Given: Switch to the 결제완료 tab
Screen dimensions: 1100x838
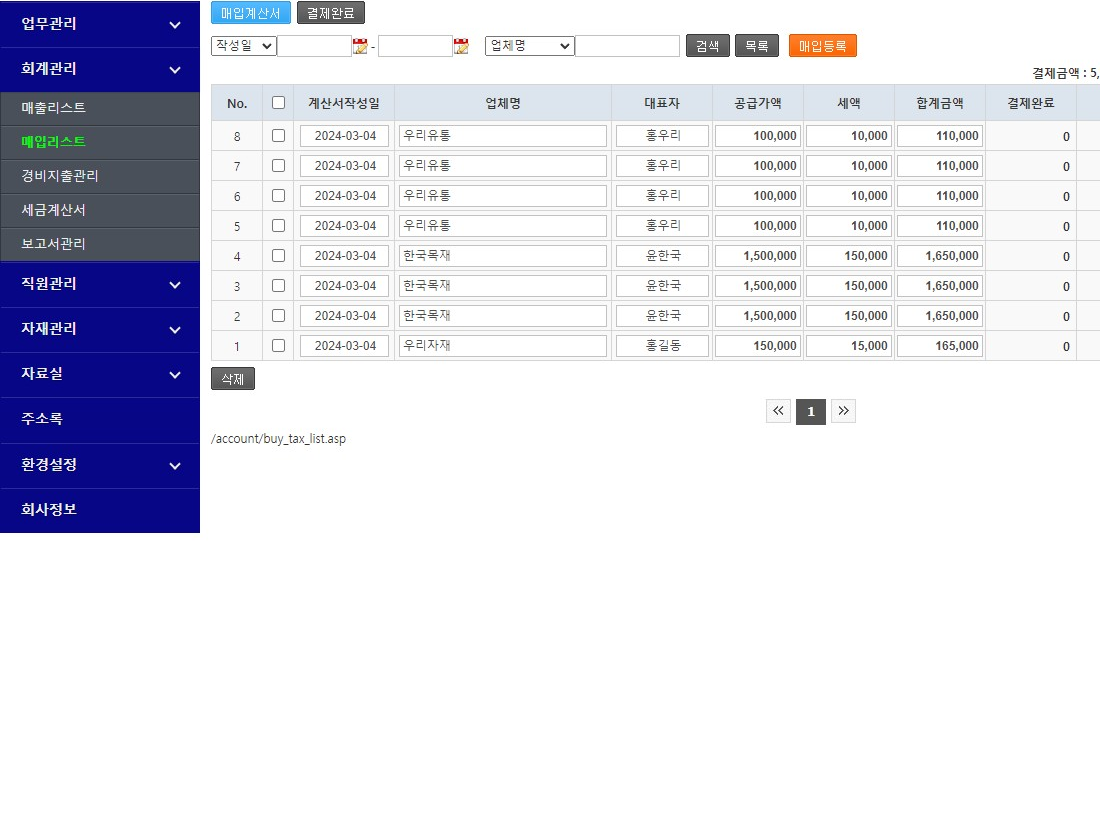Looking at the screenshot, I should pyautogui.click(x=330, y=13).
